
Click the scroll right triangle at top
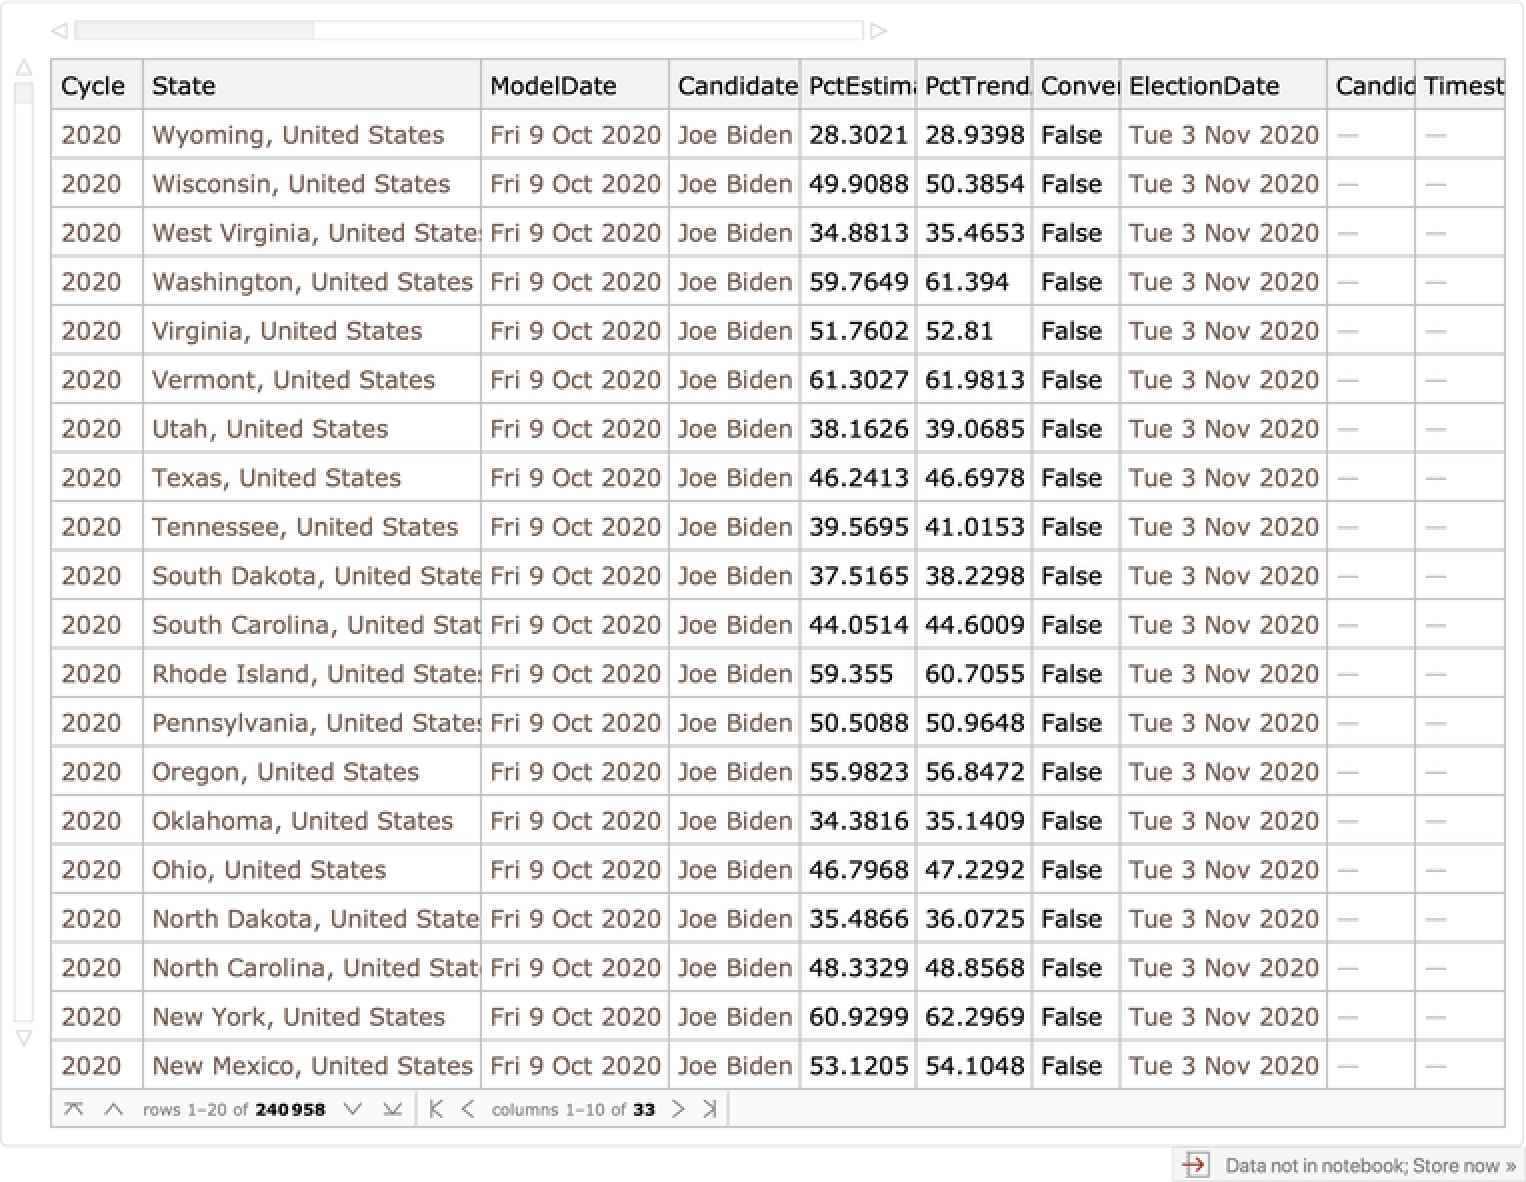pos(878,31)
